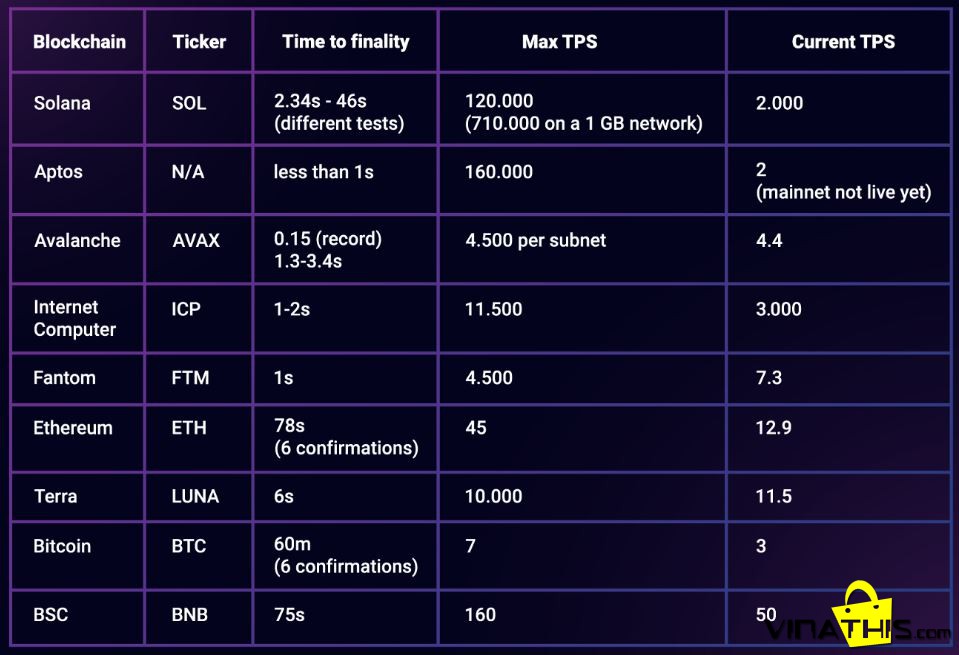
Task: Select the '4.500 per subnet' cell
Action: point(582,248)
